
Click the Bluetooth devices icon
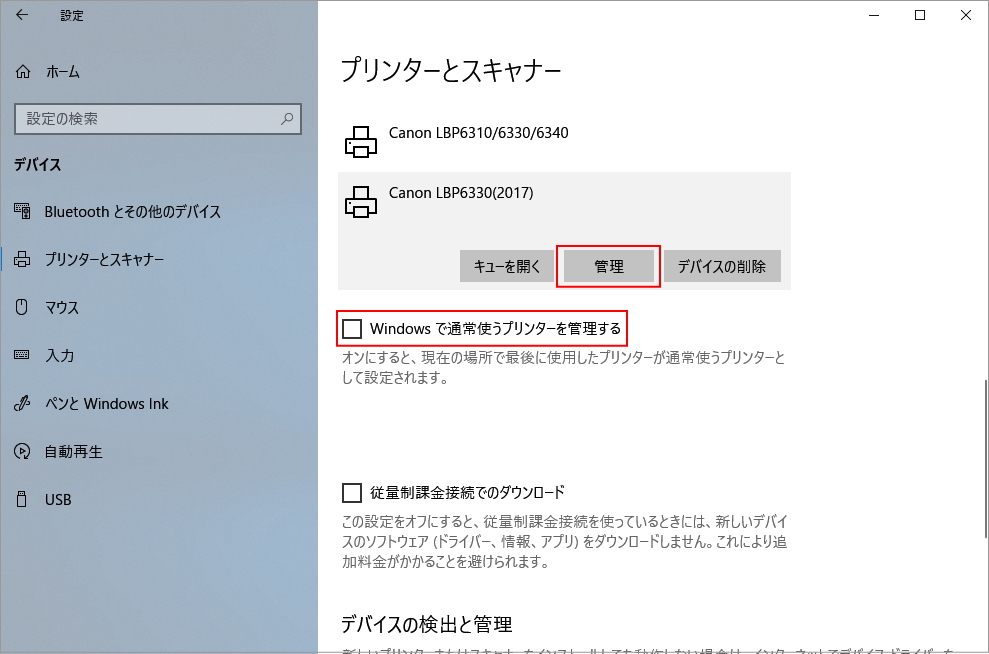[x=23, y=212]
